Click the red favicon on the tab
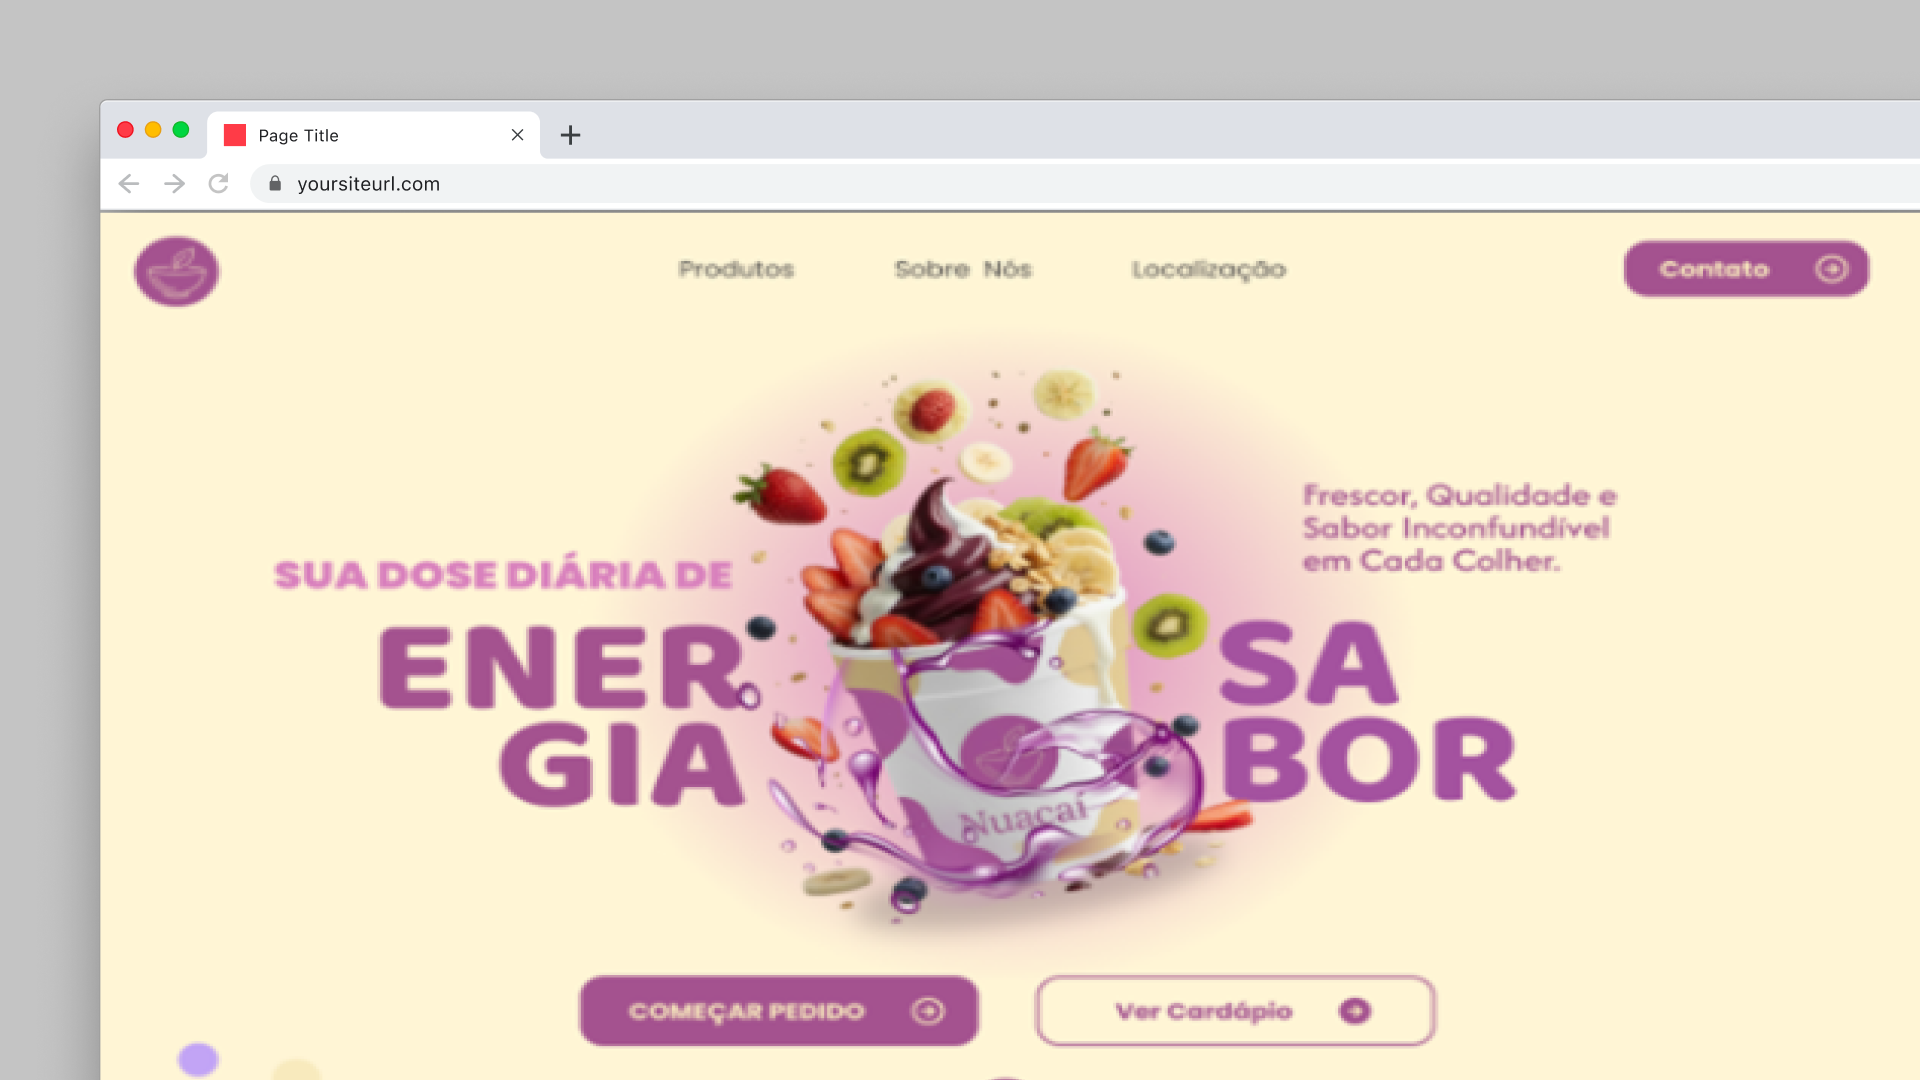 pyautogui.click(x=235, y=135)
